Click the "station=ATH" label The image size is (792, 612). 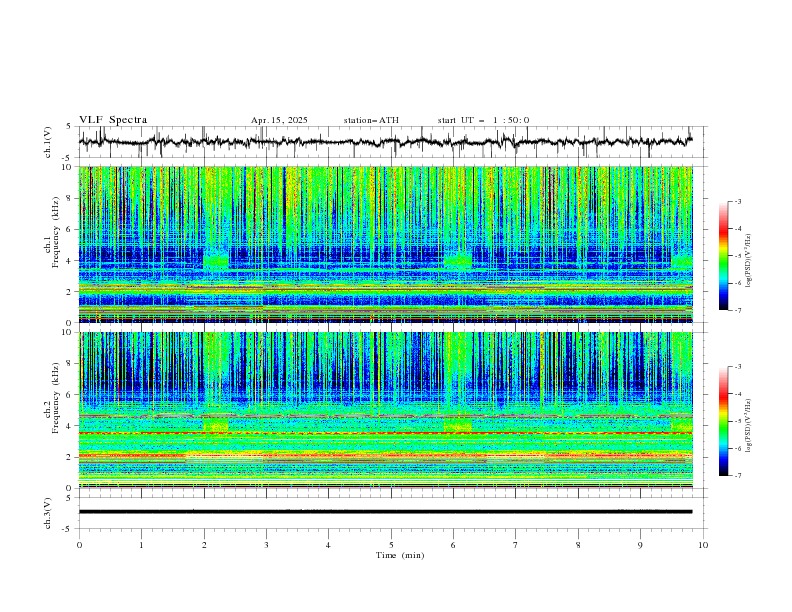[371, 120]
